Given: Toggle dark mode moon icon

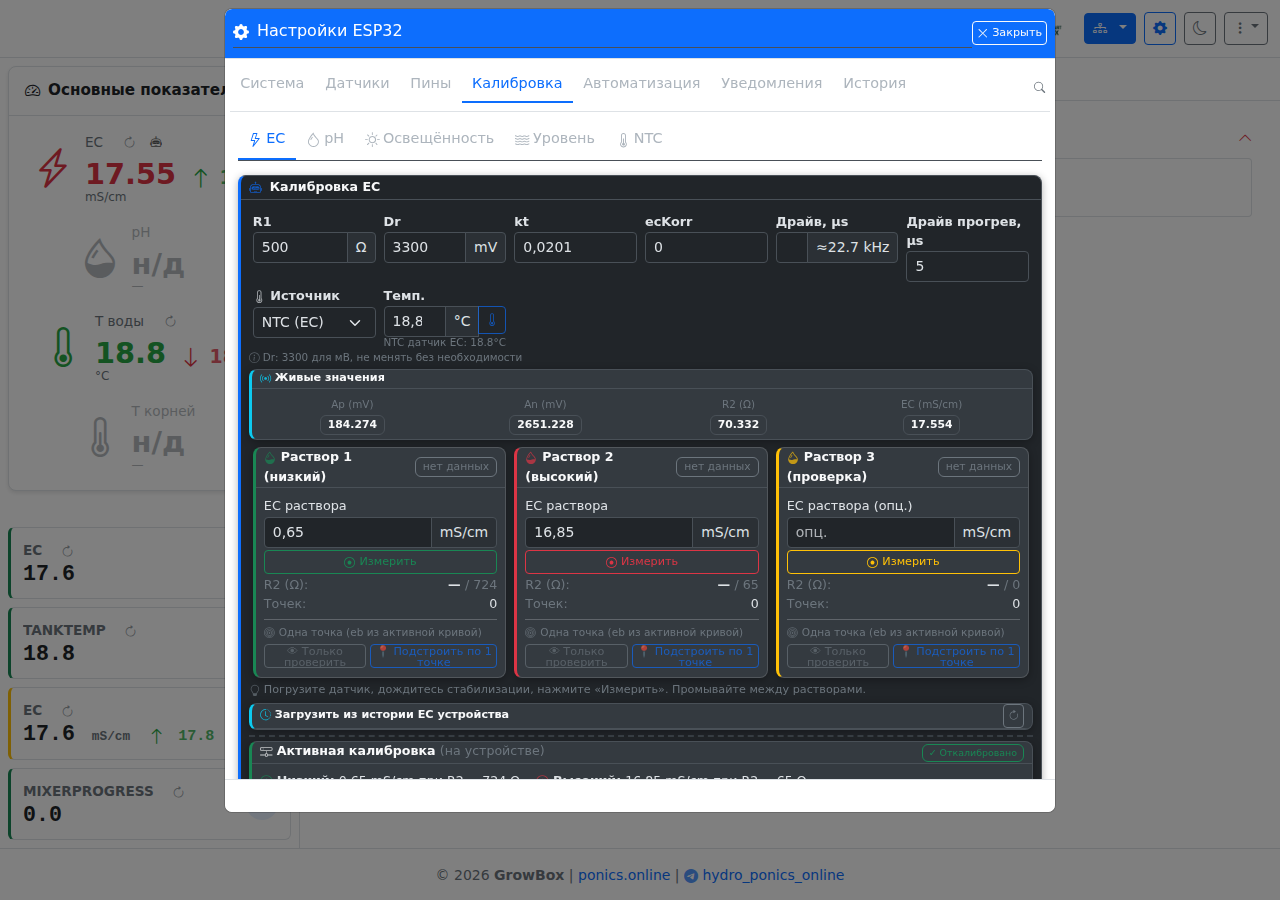Looking at the screenshot, I should (x=1200, y=28).
